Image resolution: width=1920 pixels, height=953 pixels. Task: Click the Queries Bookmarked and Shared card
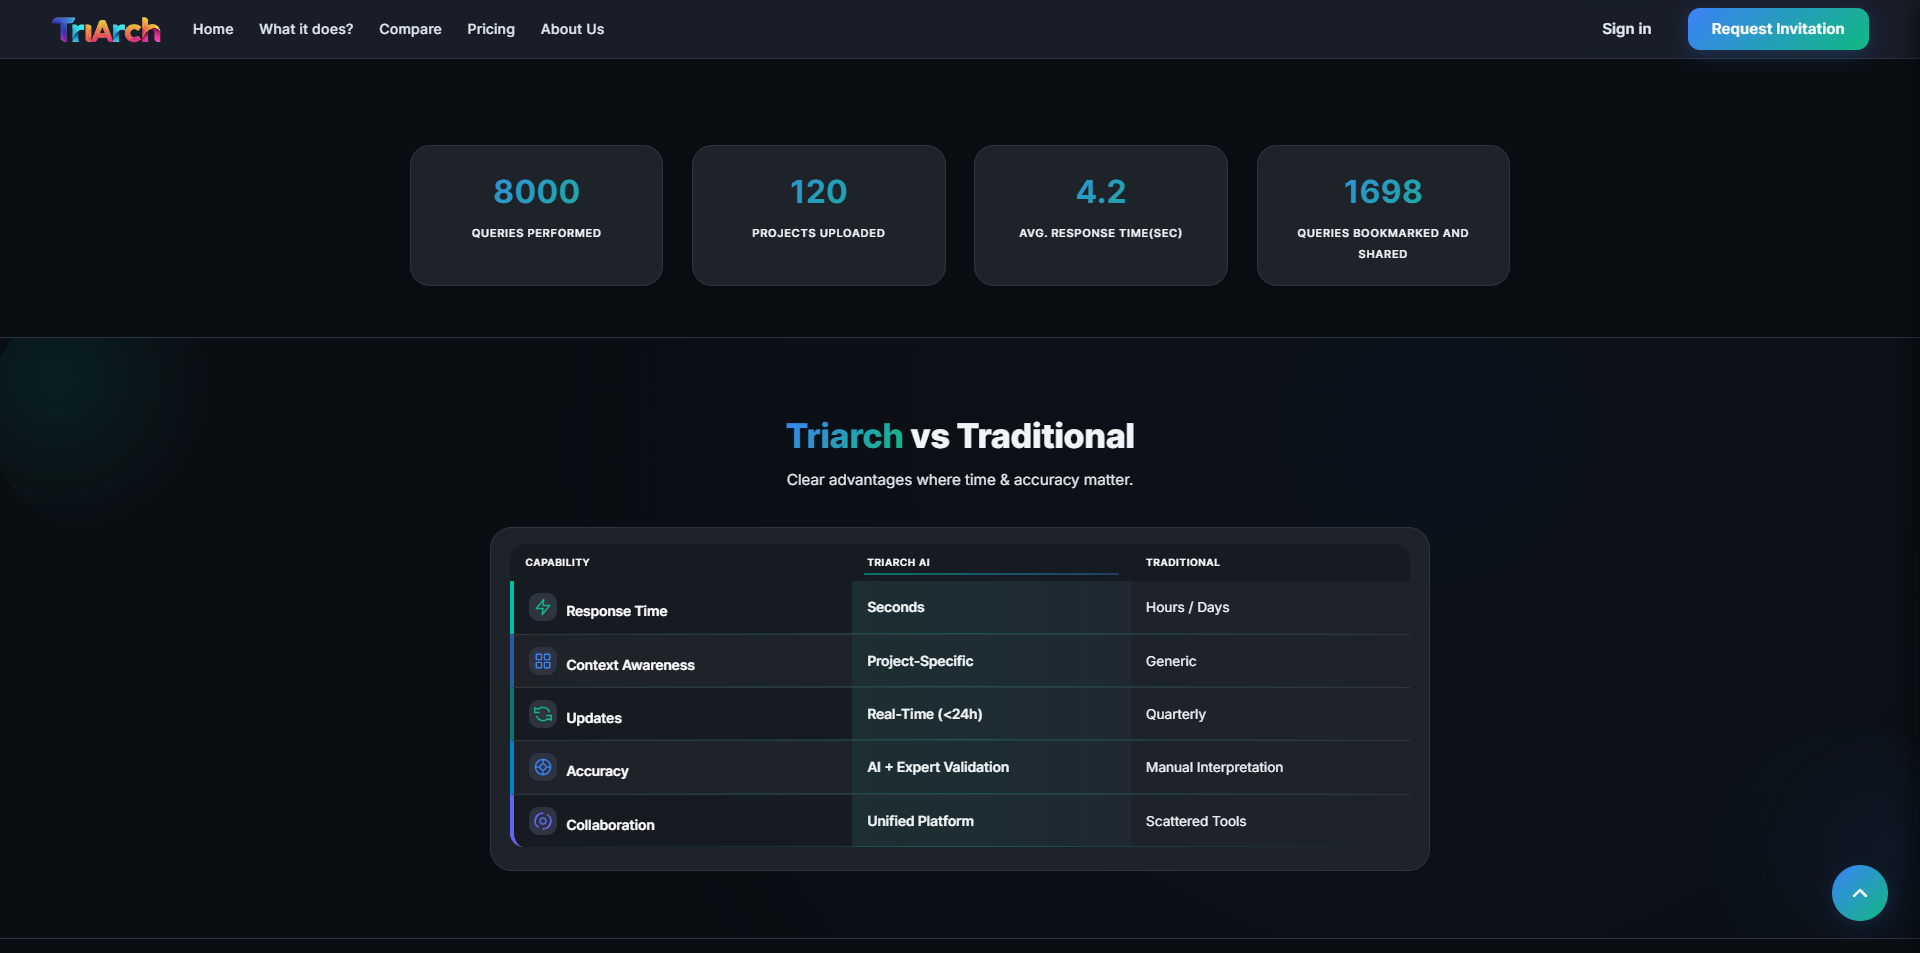tap(1382, 215)
